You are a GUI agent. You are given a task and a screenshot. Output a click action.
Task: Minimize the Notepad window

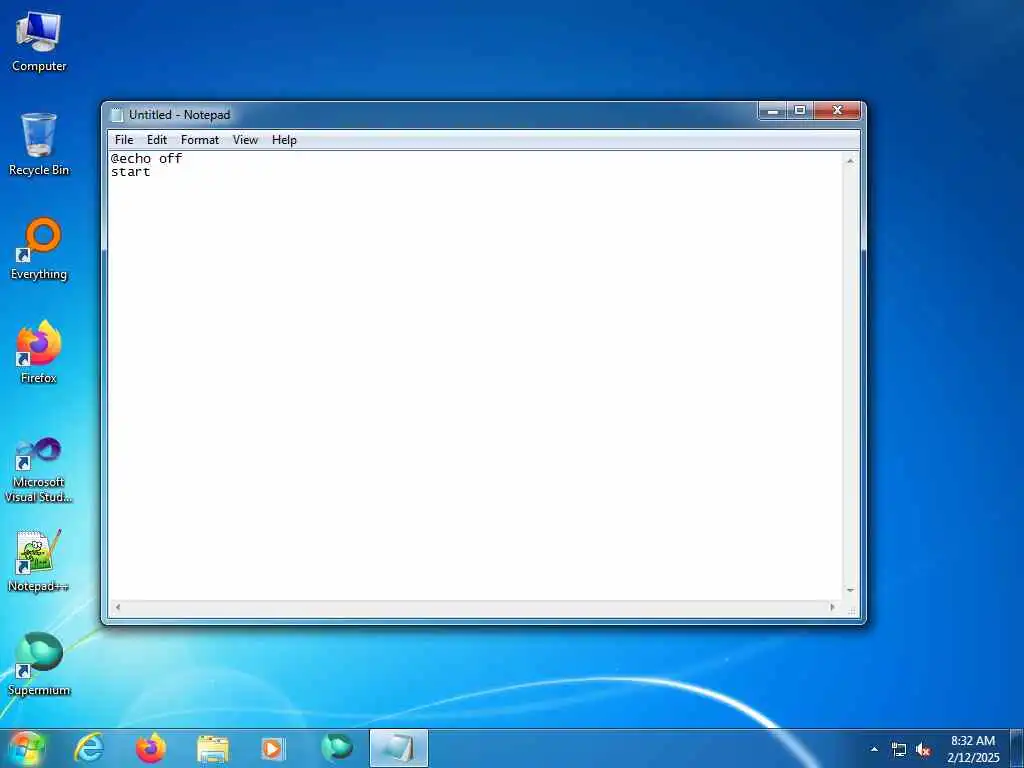[773, 111]
